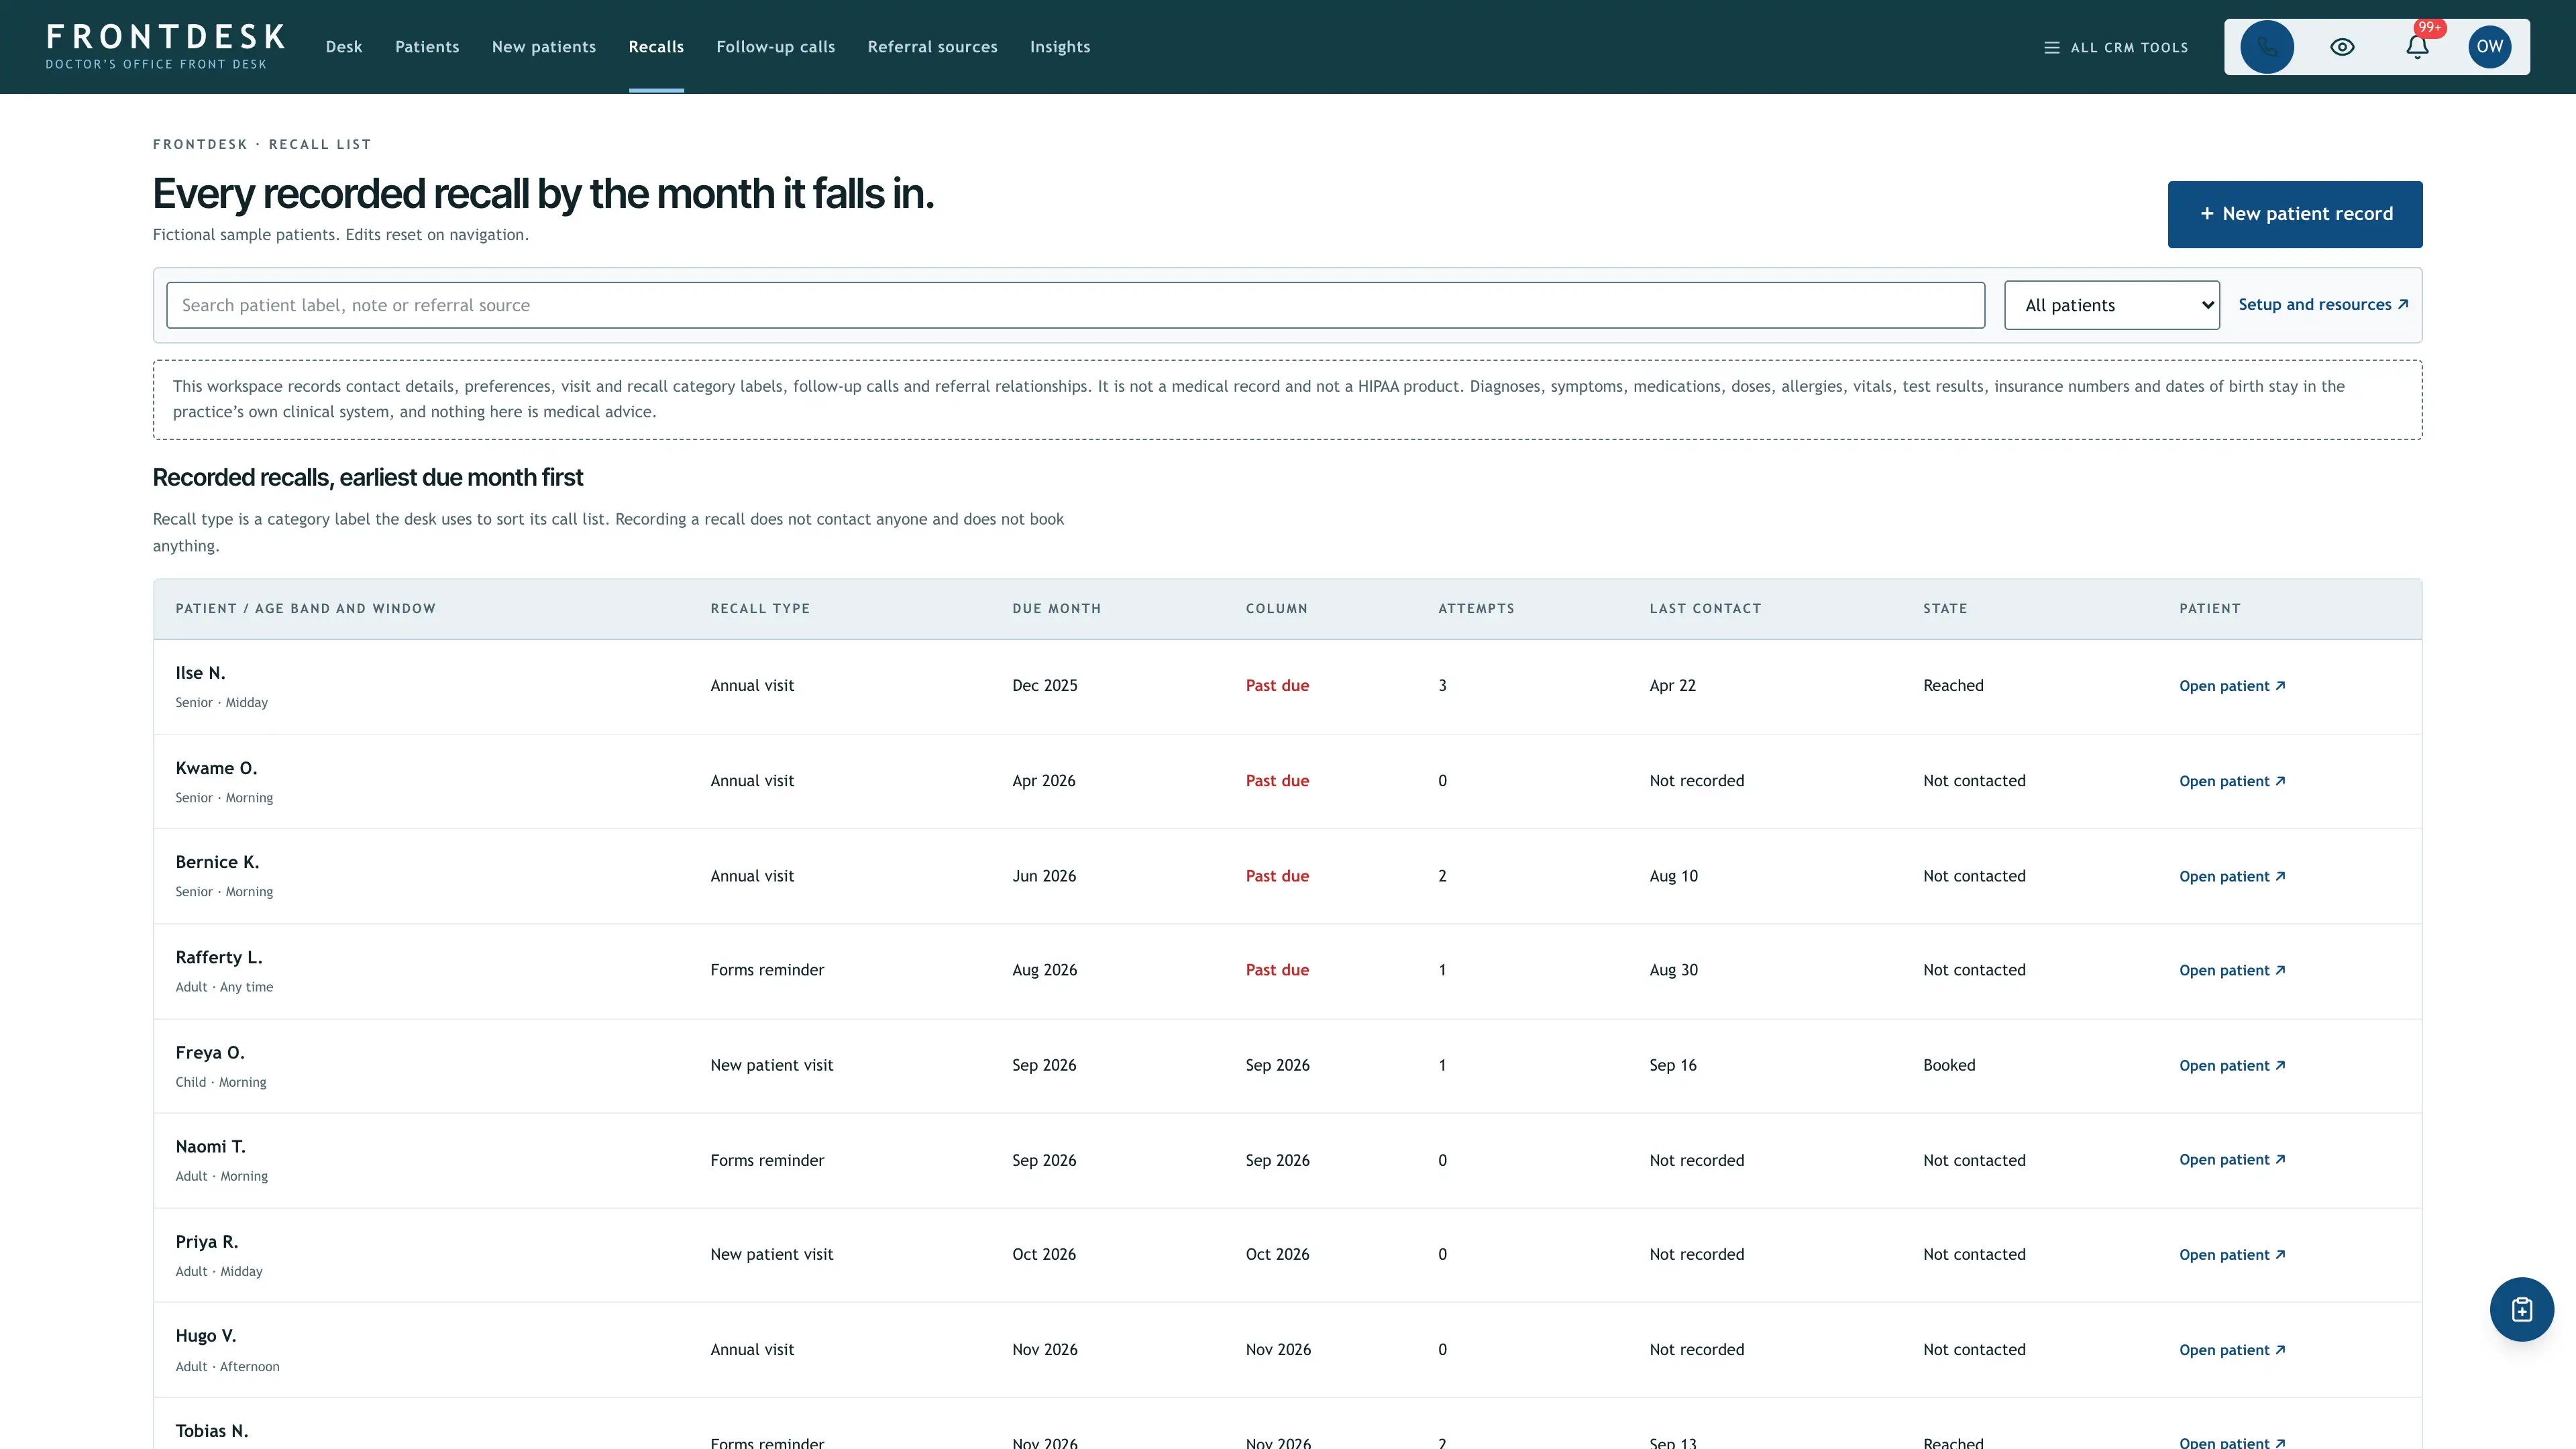Click the plus icon on New patient record
This screenshot has width=2576, height=1449.
click(x=2206, y=213)
